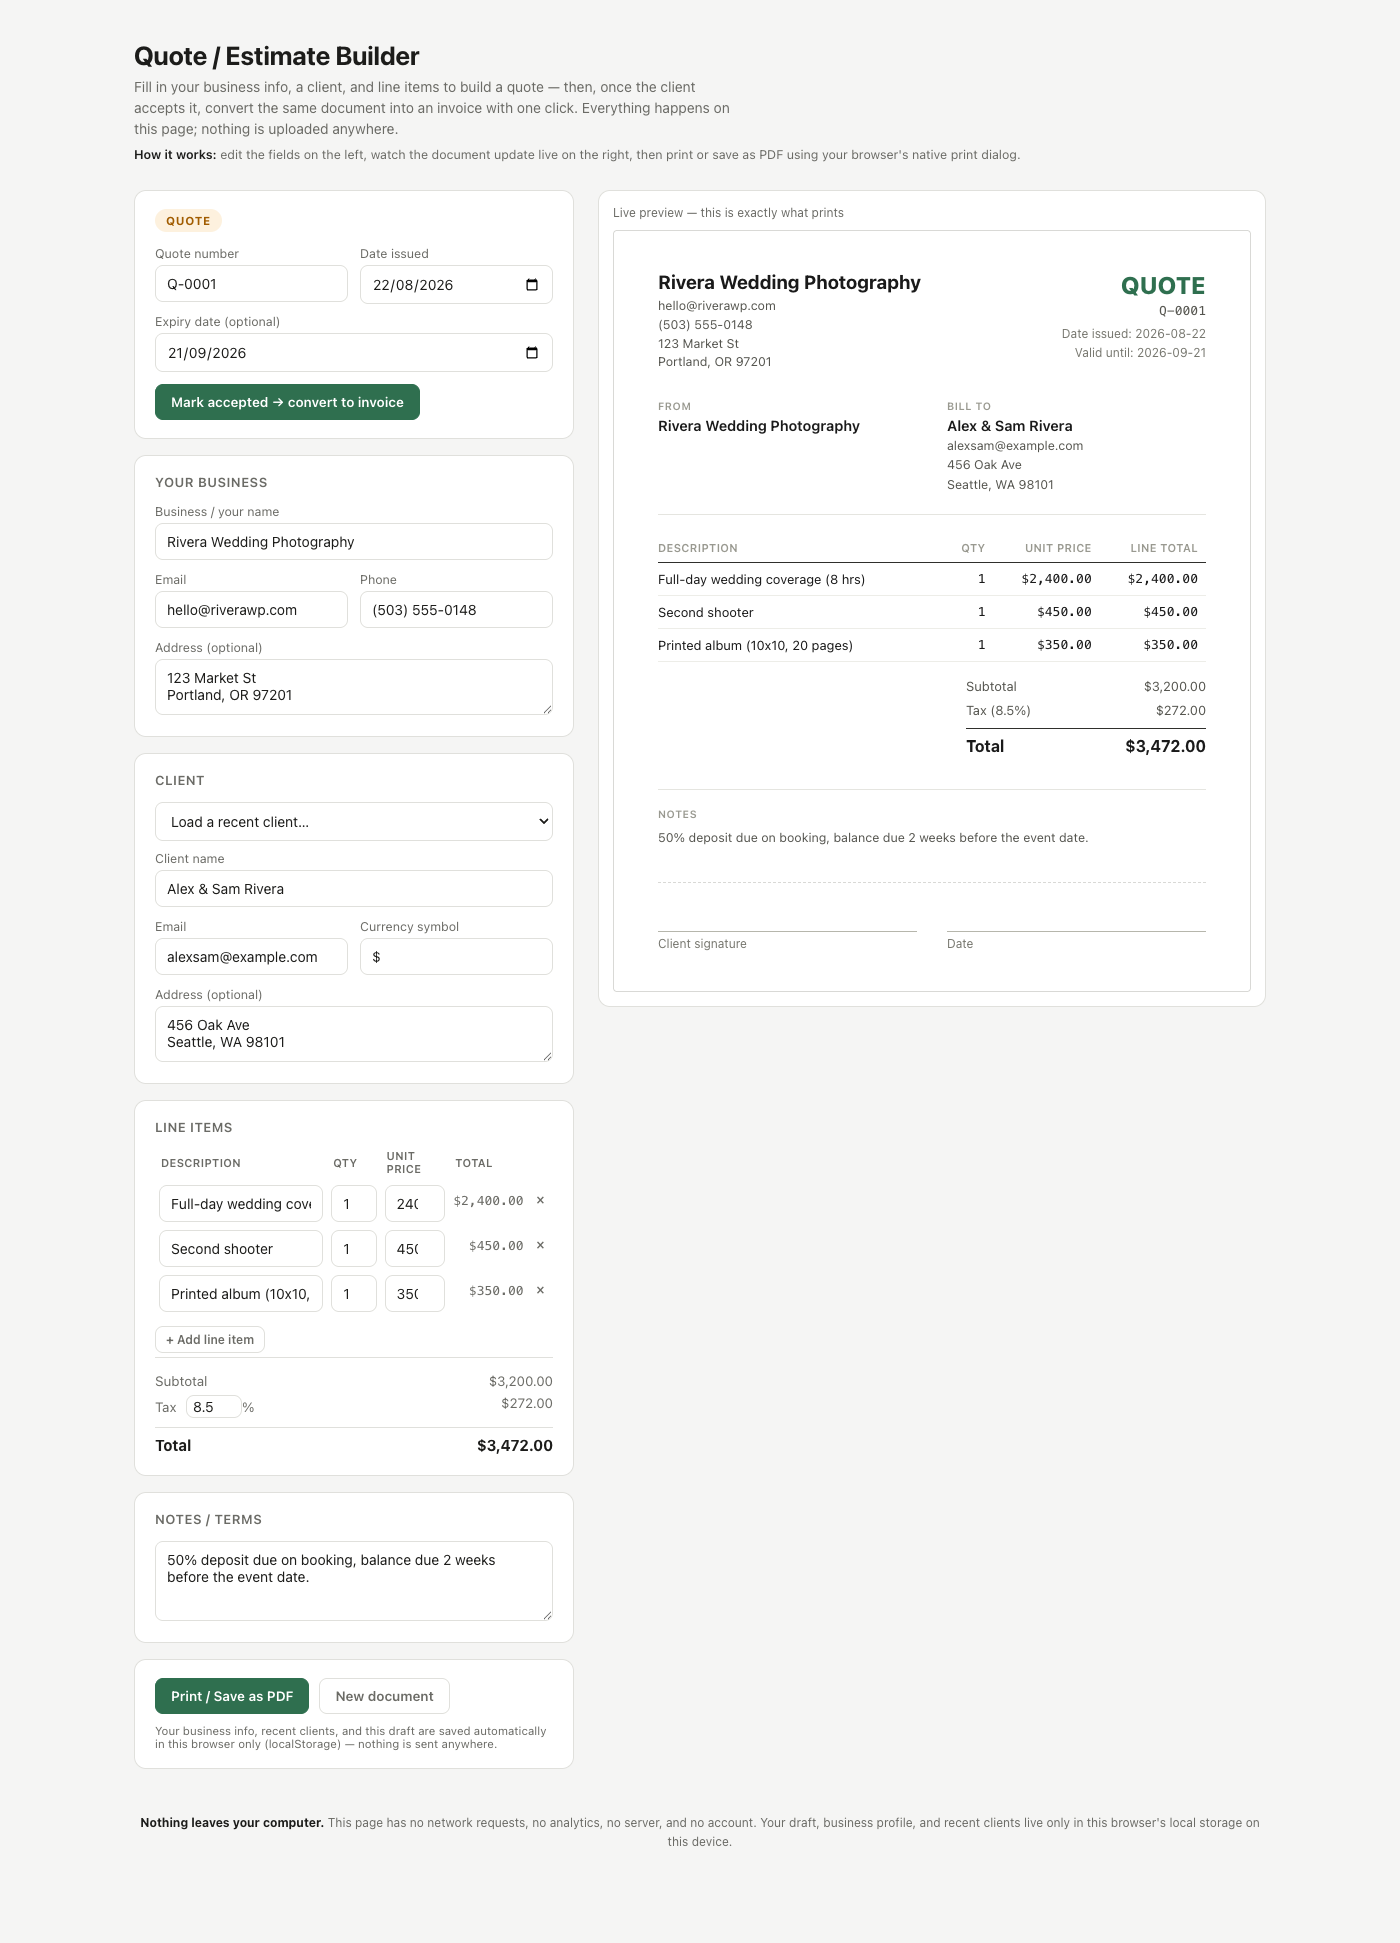The height and width of the screenshot is (1943, 1400).
Task: Open the Date issued calendar picker icon
Action: 532,285
